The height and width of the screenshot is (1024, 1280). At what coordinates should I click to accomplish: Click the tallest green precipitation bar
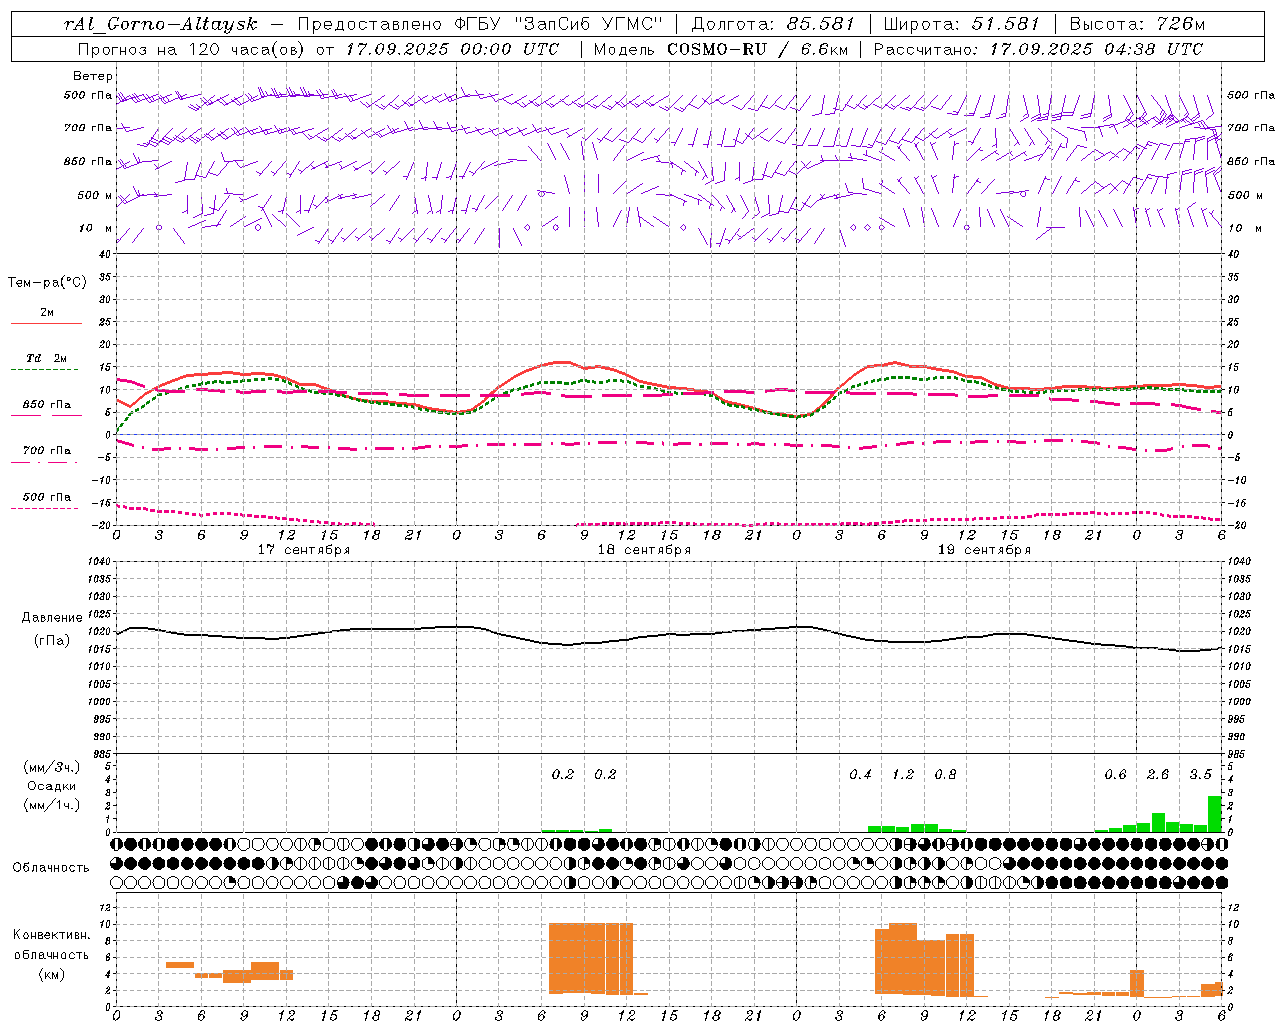pos(1215,813)
